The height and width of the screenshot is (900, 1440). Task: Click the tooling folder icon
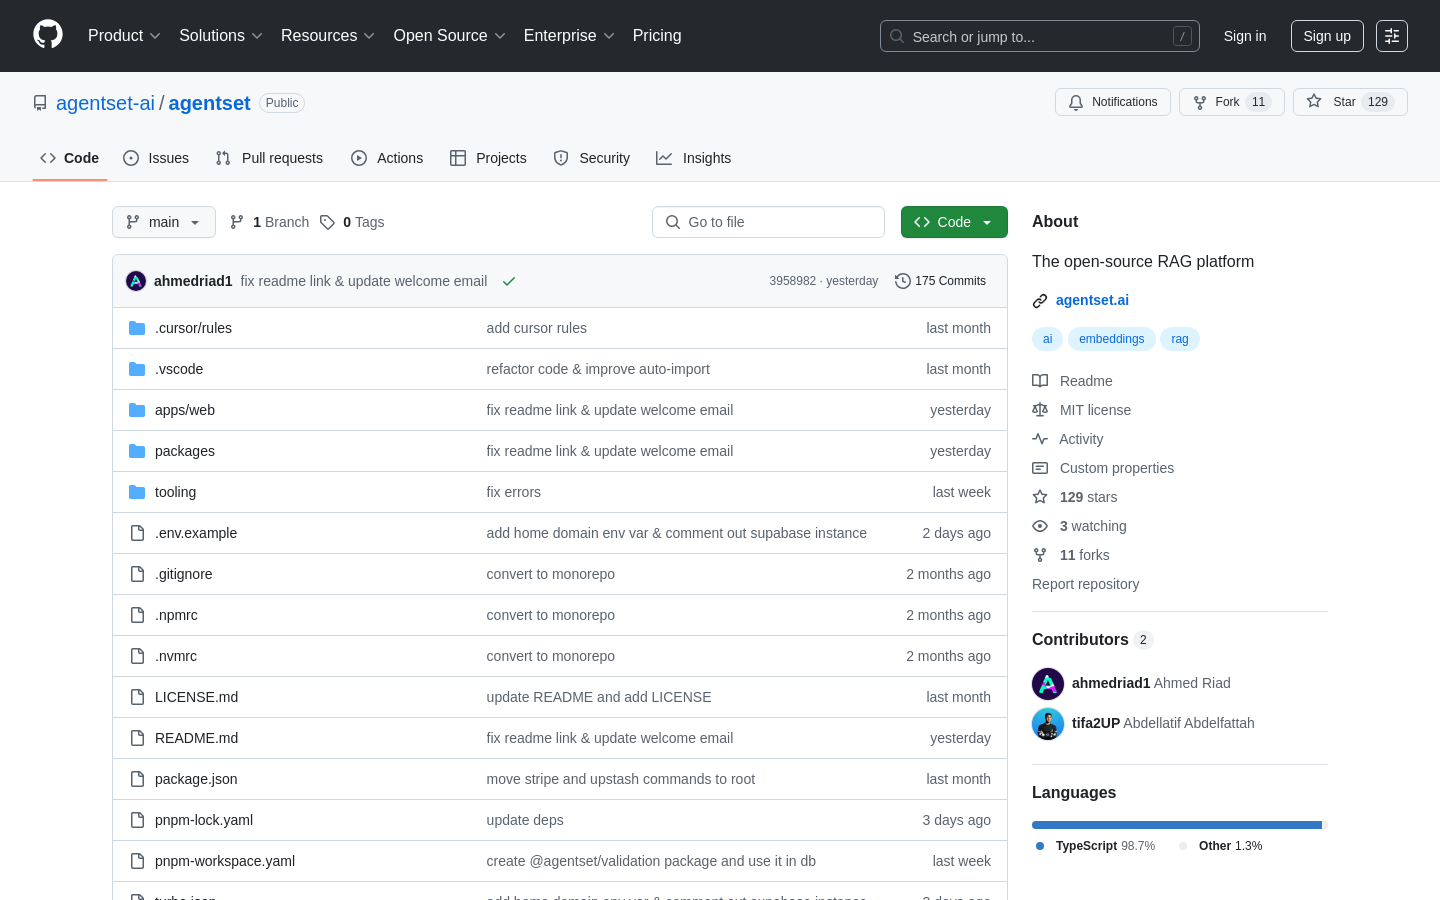pyautogui.click(x=137, y=492)
